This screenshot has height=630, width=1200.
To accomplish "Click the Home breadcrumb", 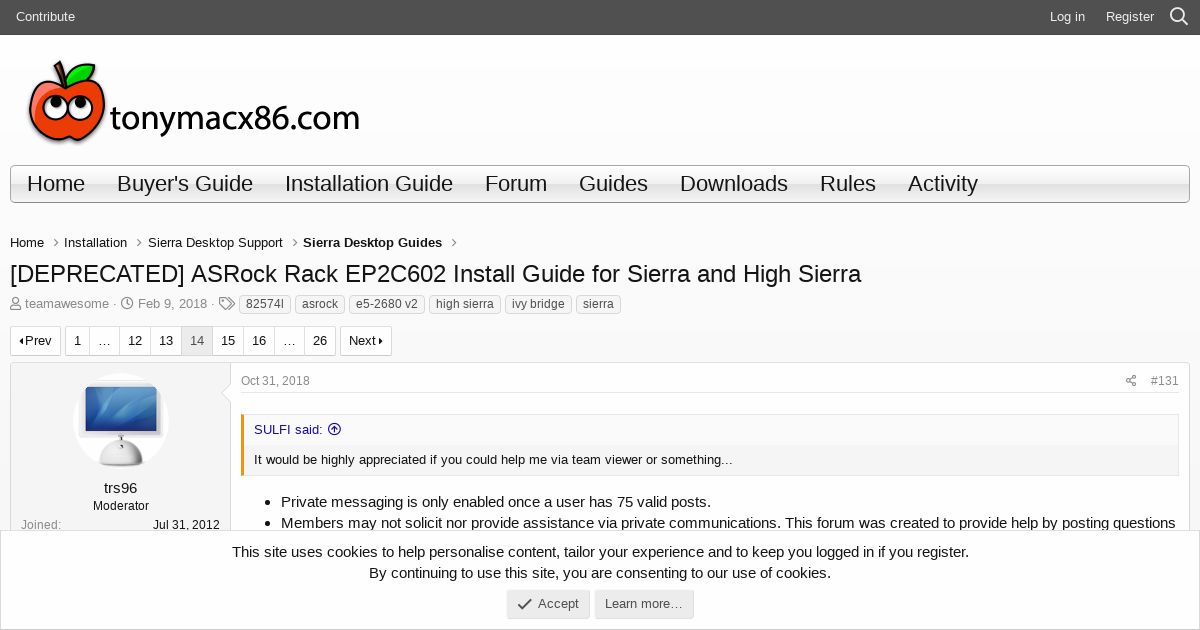I will 27,242.
